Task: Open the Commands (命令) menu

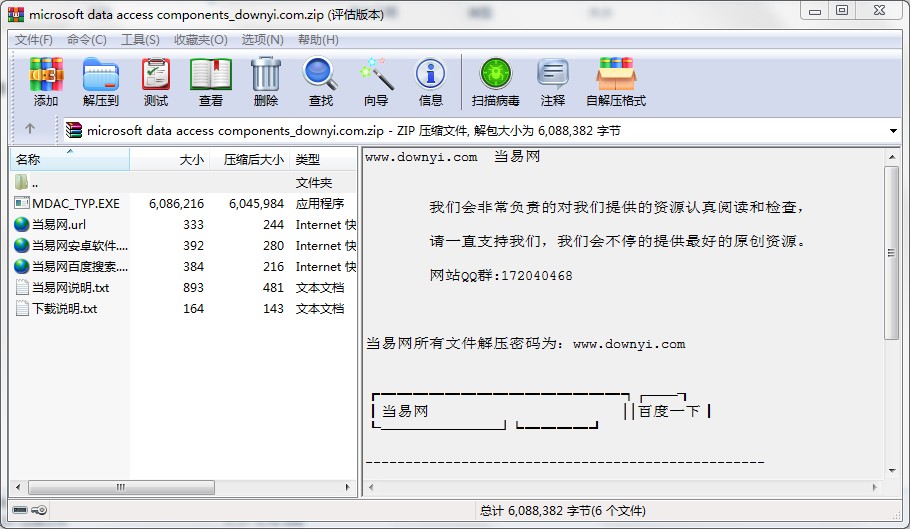Action: (86, 39)
